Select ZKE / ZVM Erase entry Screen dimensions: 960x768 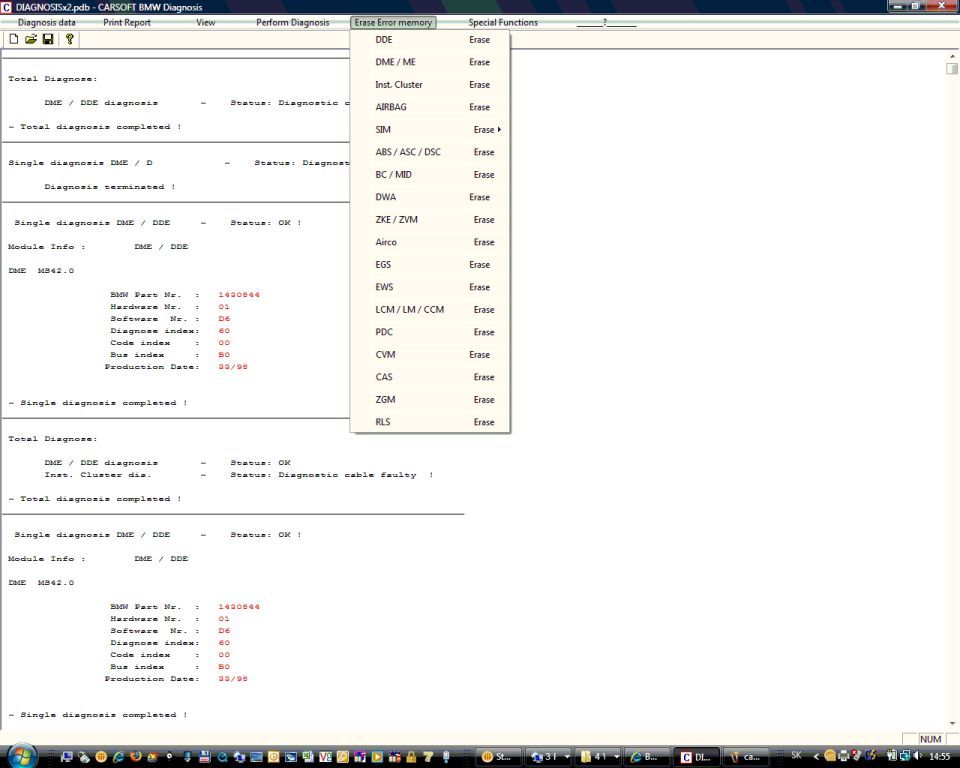(x=430, y=219)
